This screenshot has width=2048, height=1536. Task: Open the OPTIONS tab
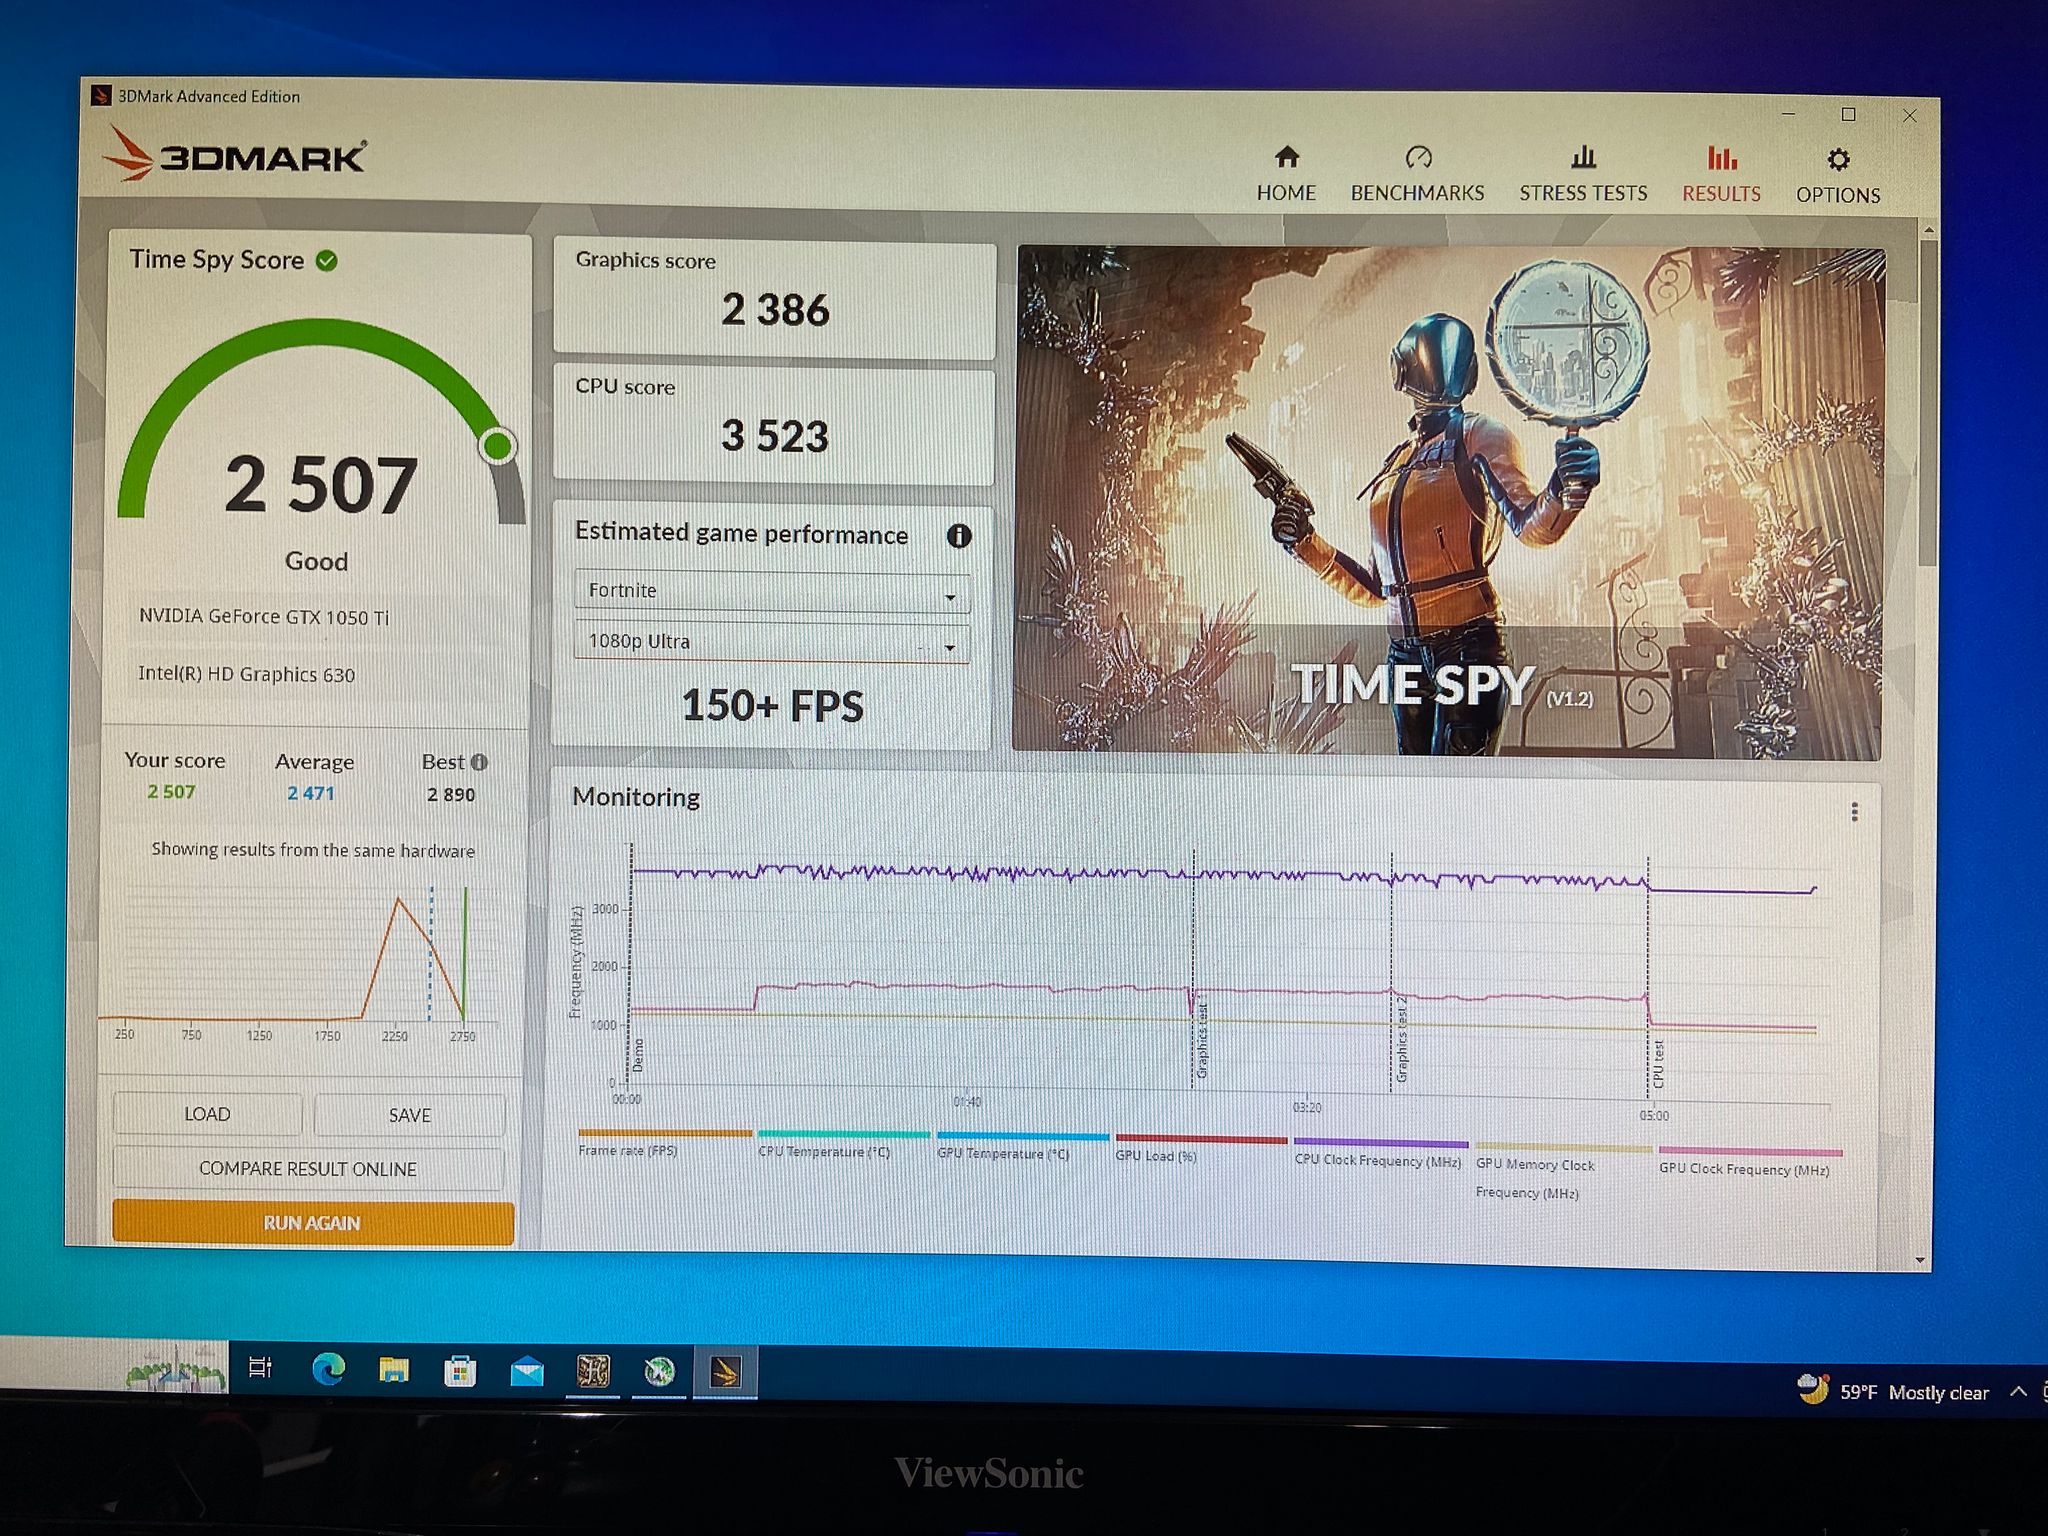click(x=1838, y=176)
